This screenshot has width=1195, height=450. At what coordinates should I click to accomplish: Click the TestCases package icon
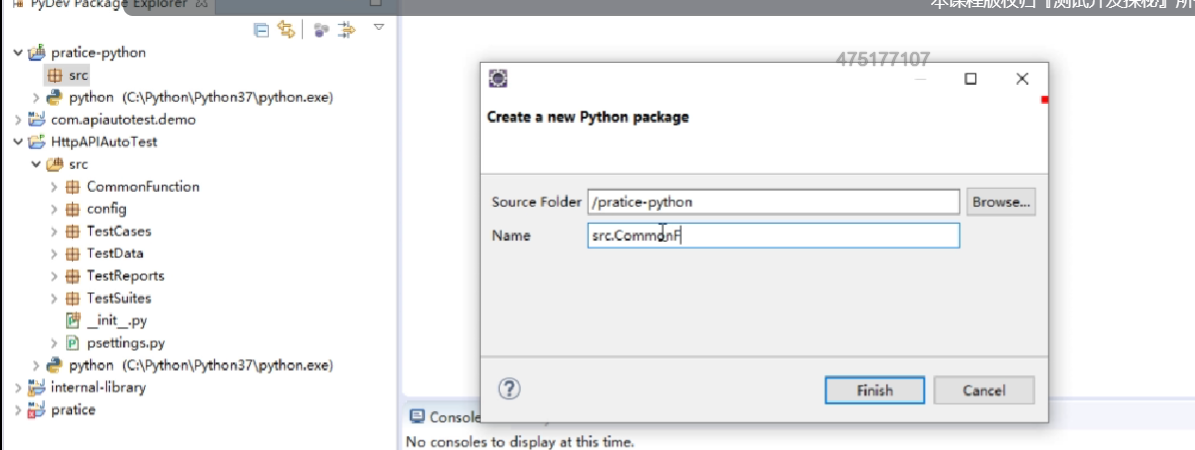[72, 231]
